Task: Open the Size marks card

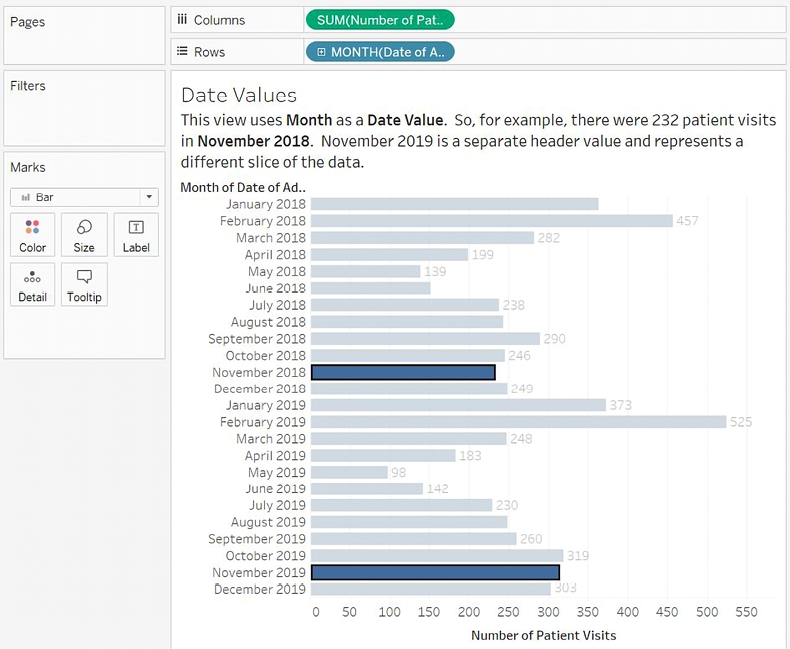Action: click(84, 235)
